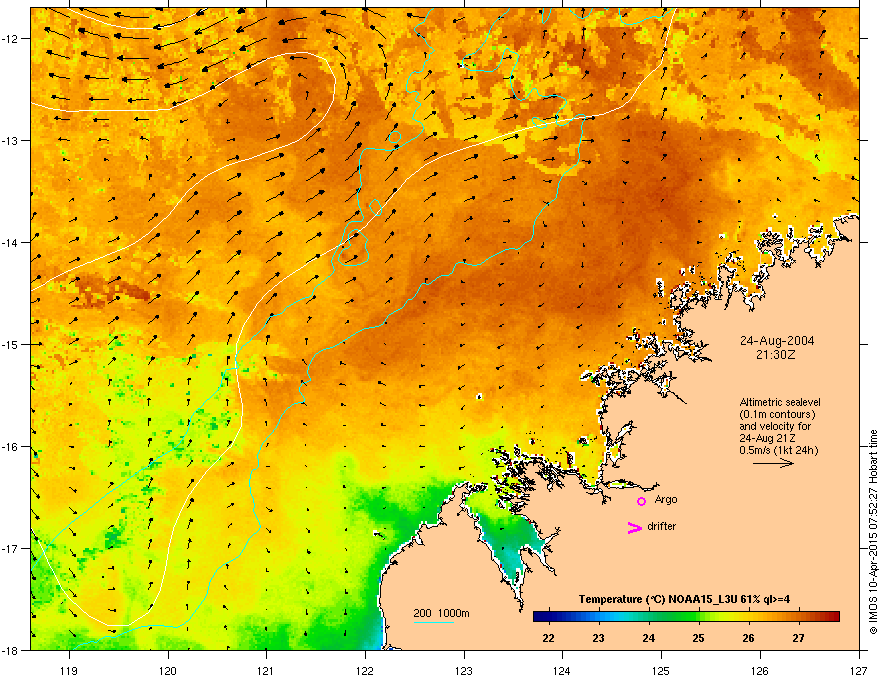Click the green part of the colorbar above 24
880x680 pixels.
[649, 617]
